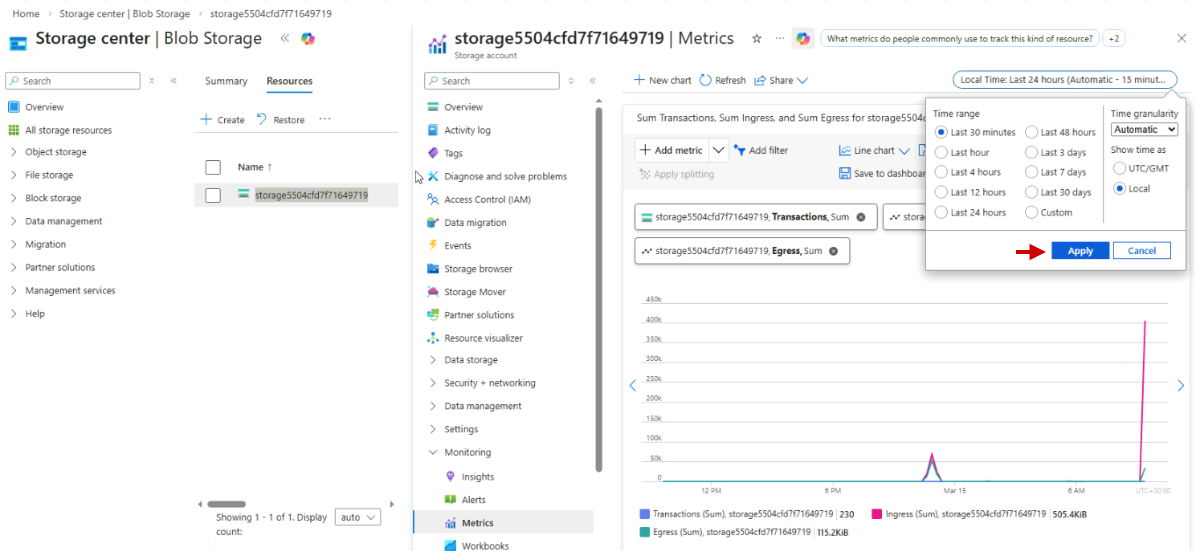Click the Access Control (IAM) icon

pyautogui.click(x=433, y=199)
